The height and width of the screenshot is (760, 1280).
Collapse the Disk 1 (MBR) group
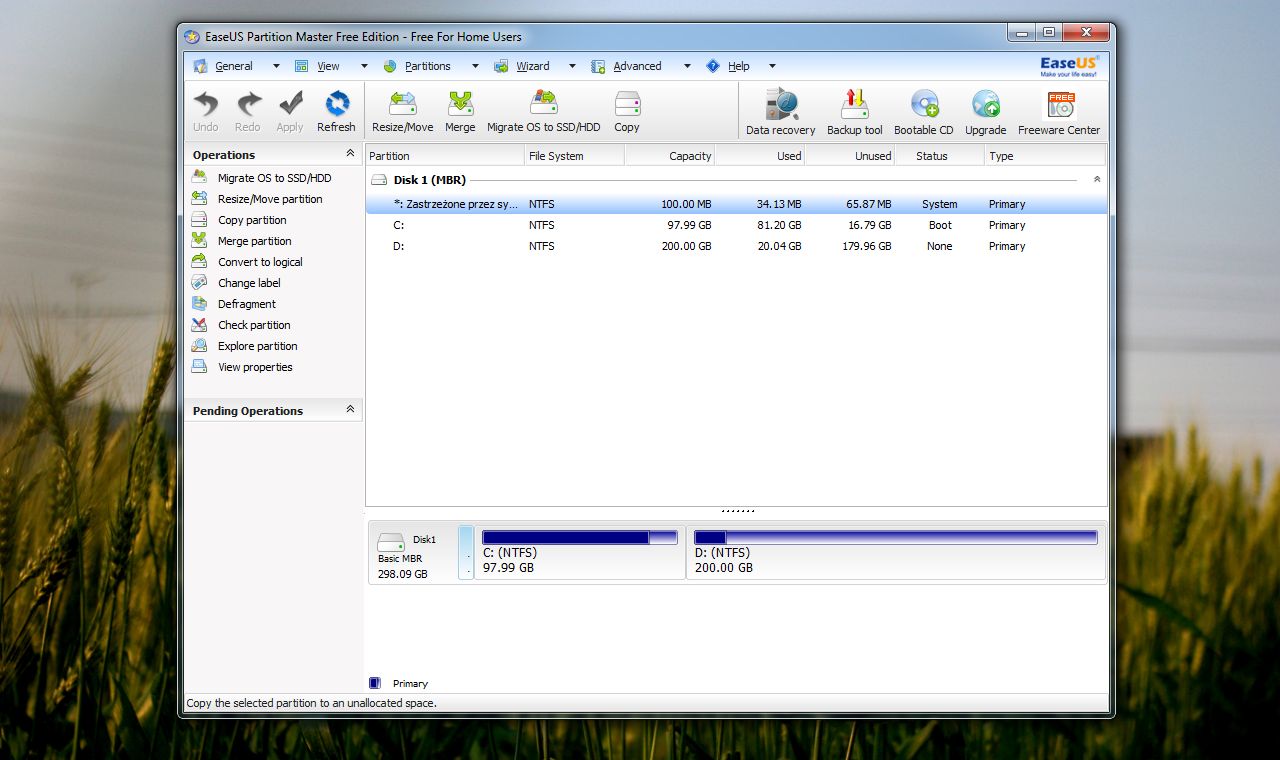pyautogui.click(x=1097, y=180)
